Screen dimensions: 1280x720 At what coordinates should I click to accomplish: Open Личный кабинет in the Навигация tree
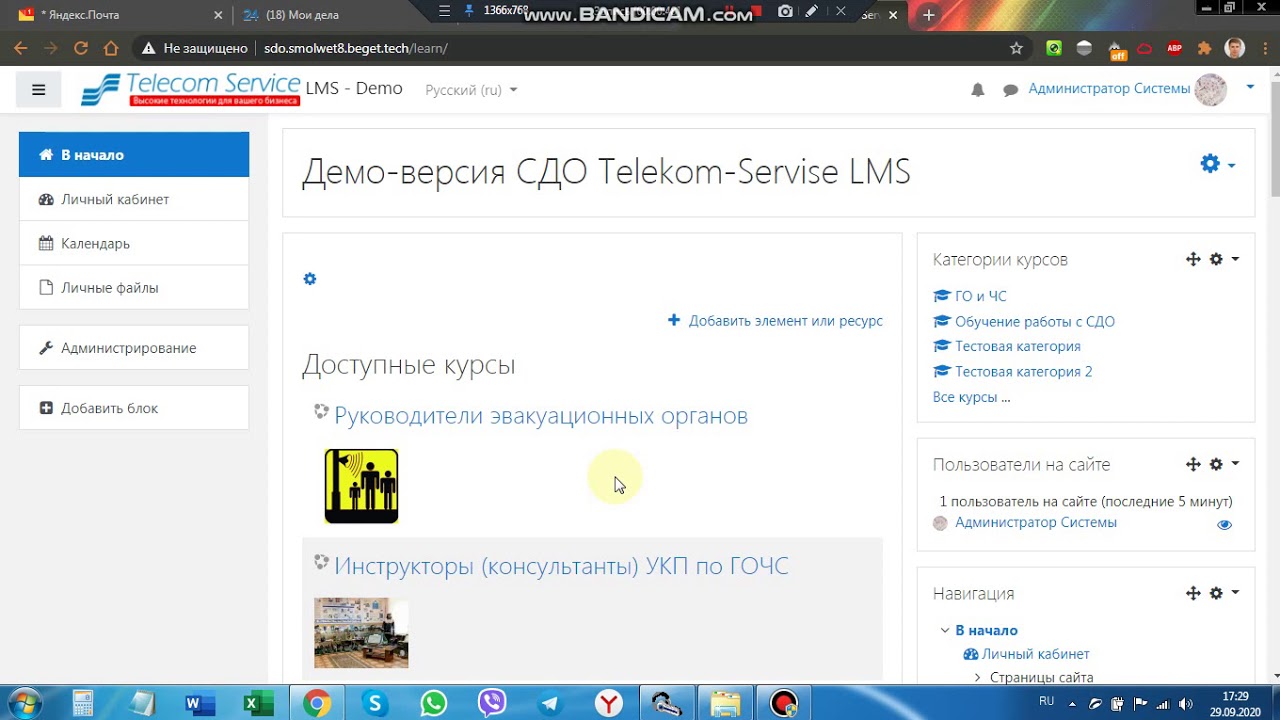[1035, 654]
